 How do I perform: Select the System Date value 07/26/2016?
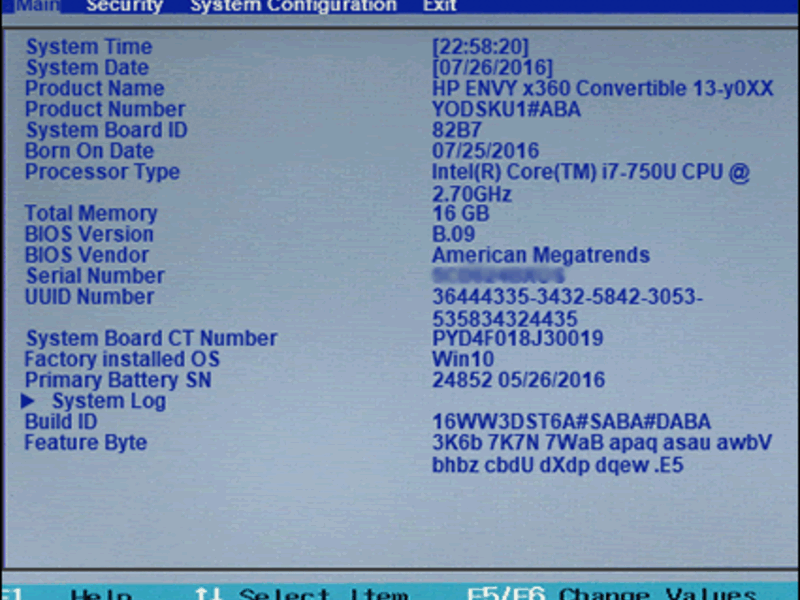(492, 68)
